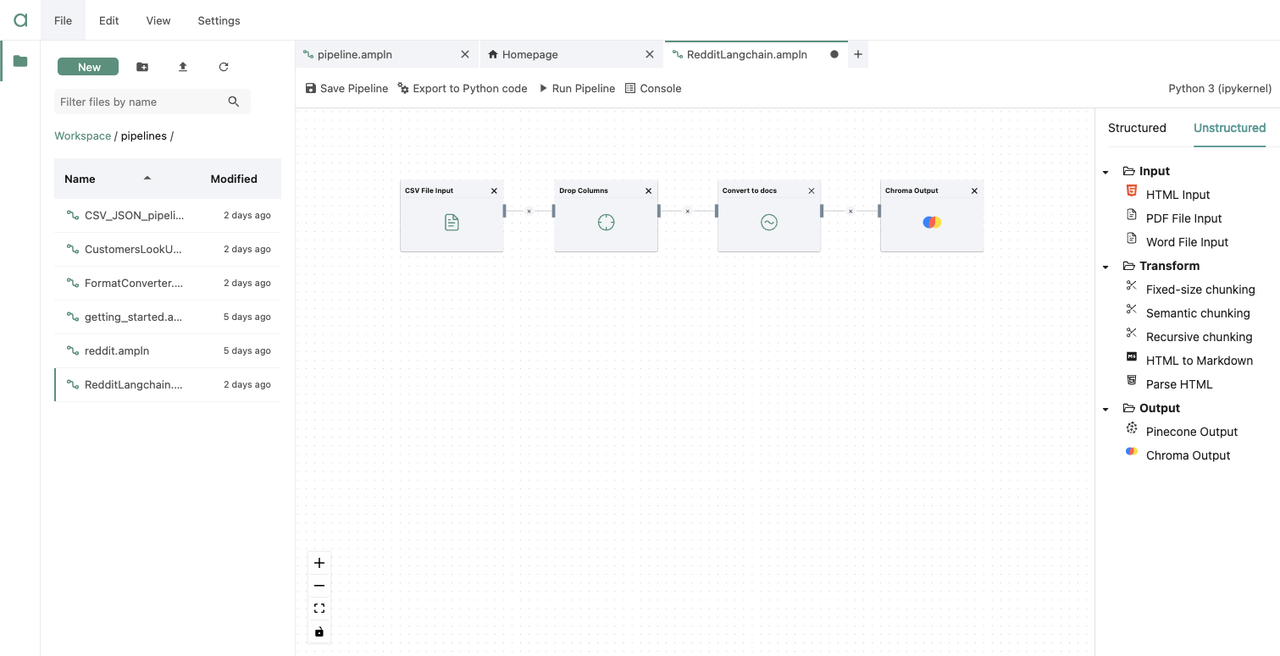Select Parse HTML component
Image resolution: width=1280 pixels, height=656 pixels.
[x=1178, y=384]
